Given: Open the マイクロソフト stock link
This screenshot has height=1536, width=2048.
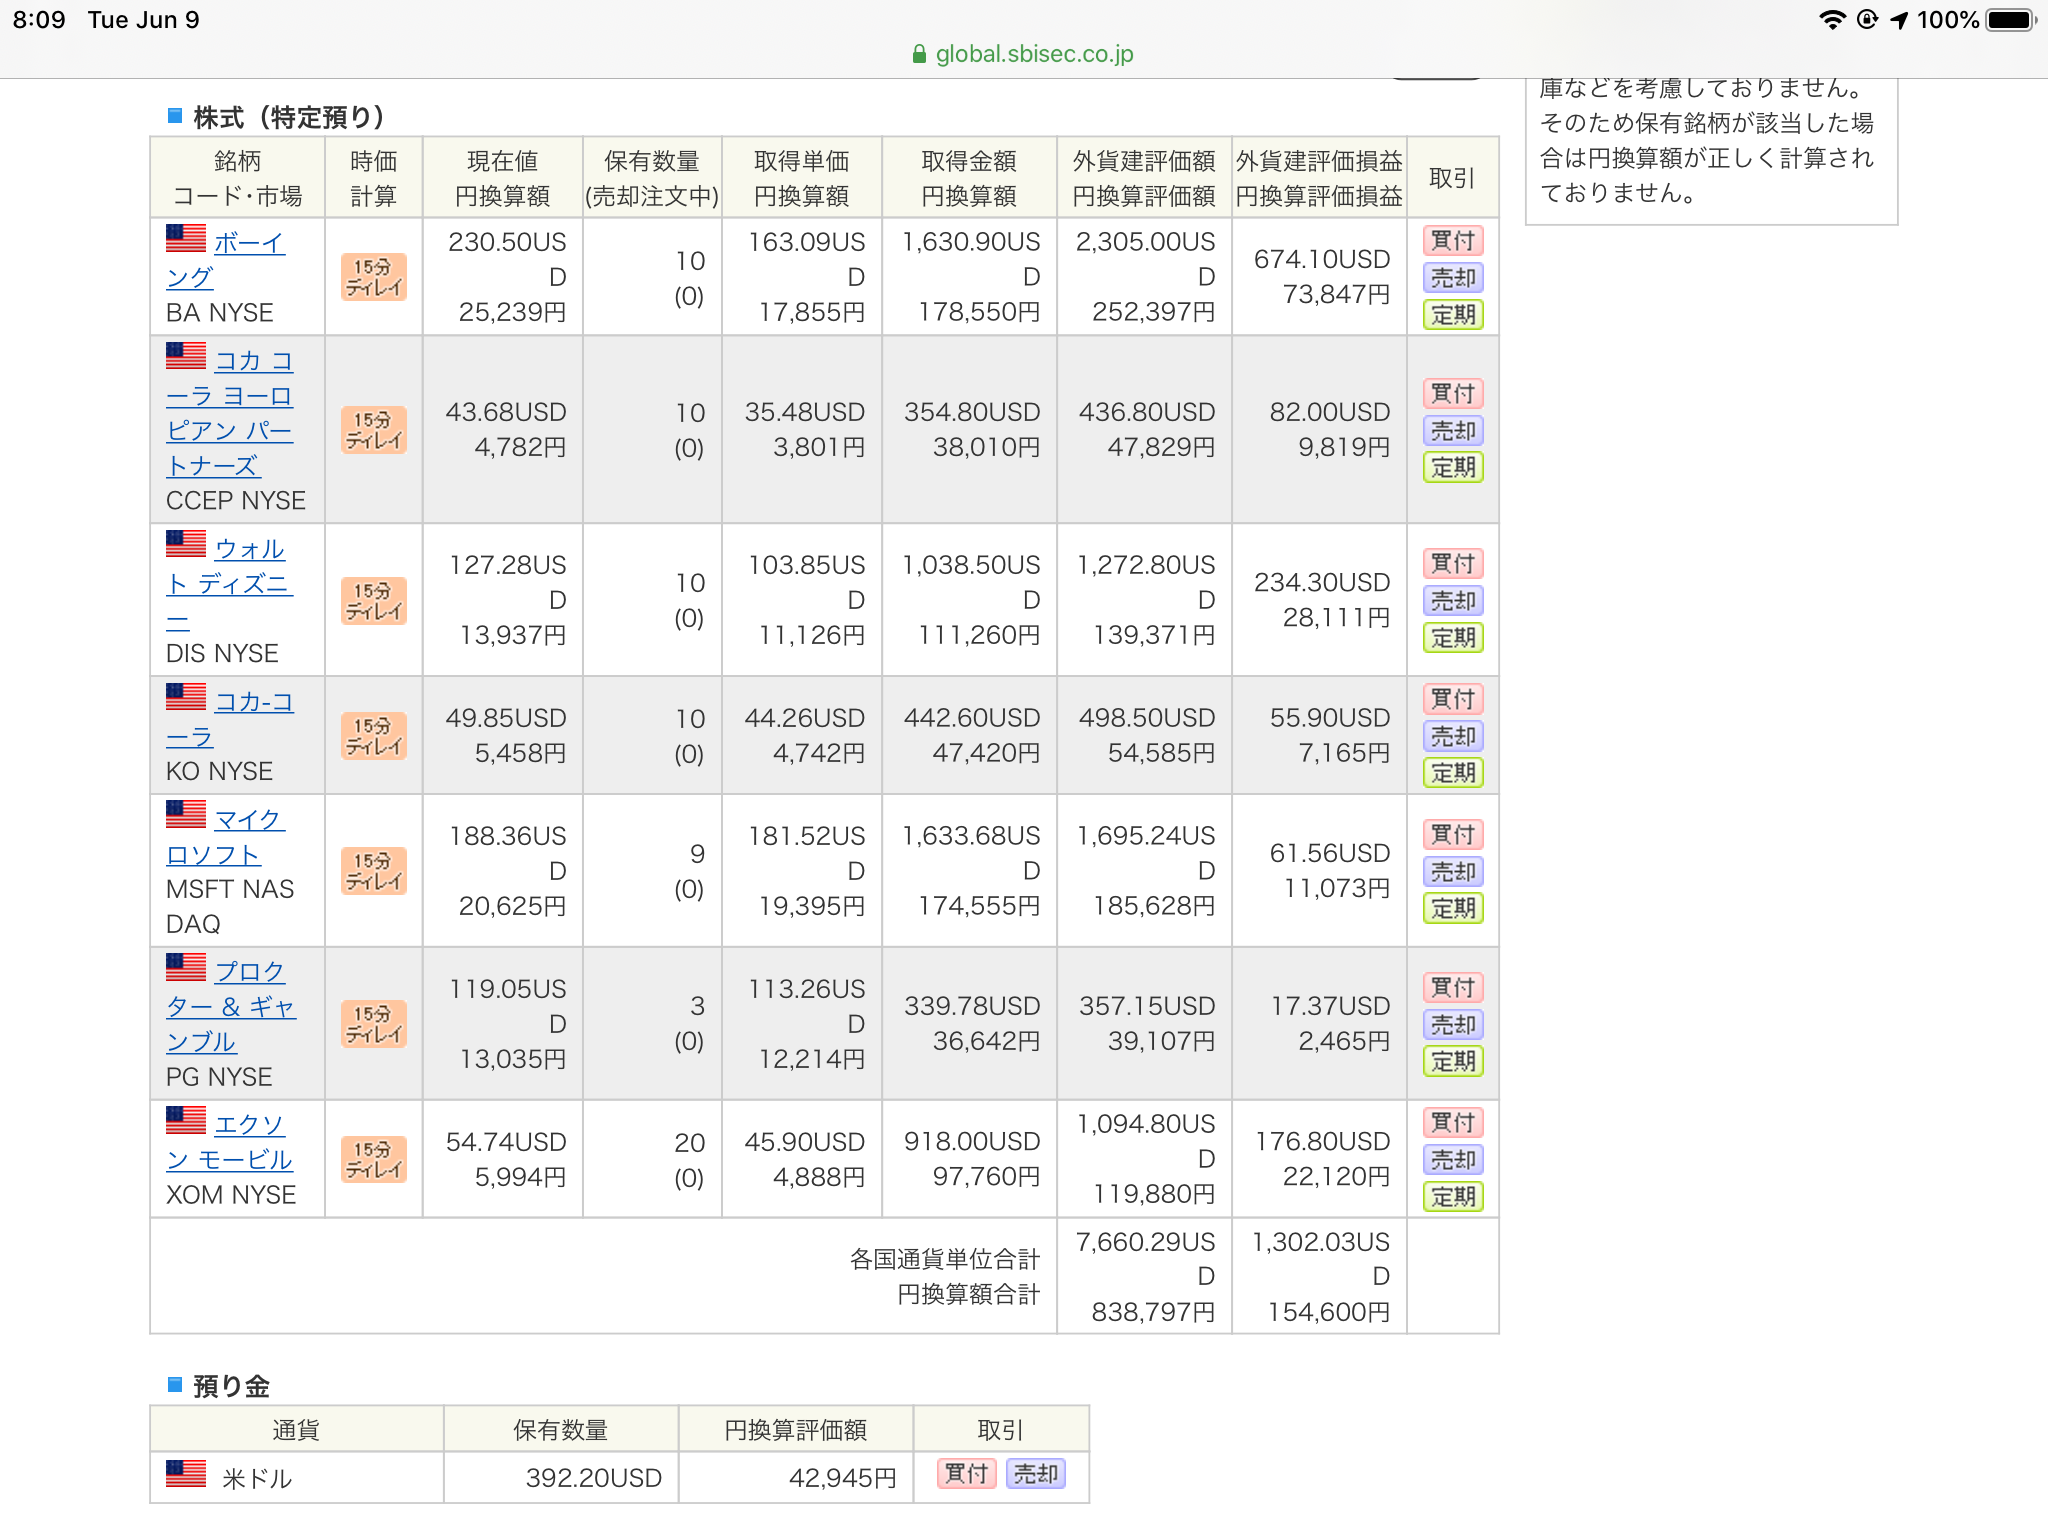Looking at the screenshot, I should pos(226,837).
